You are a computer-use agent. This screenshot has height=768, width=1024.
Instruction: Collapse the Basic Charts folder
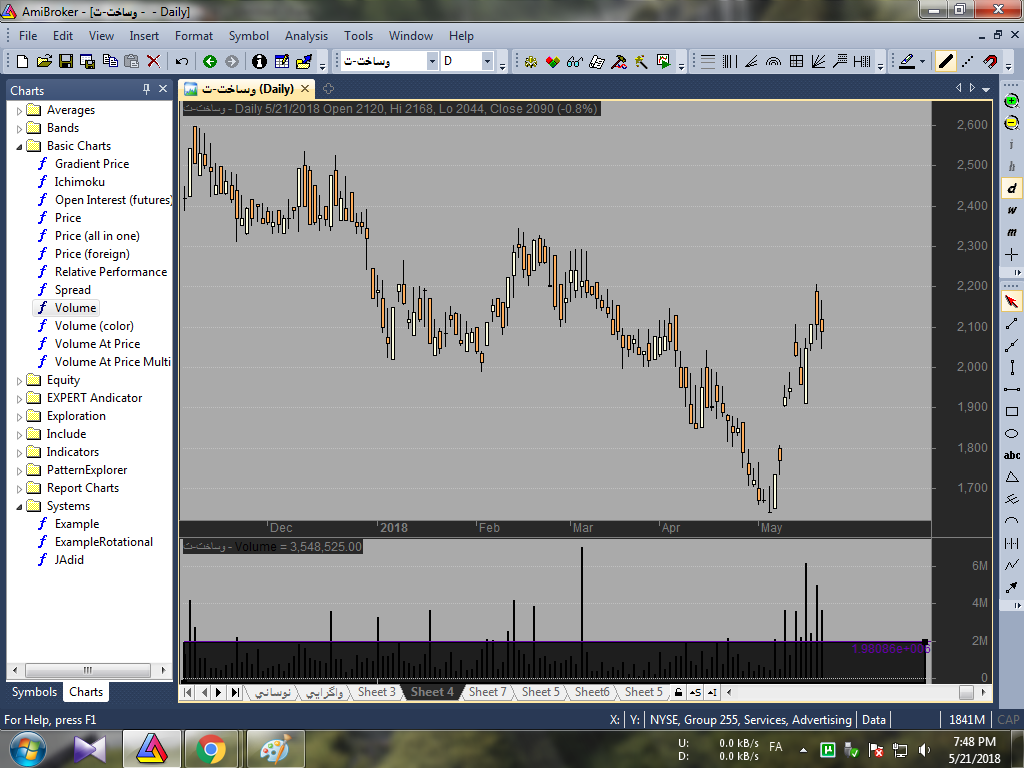(20, 146)
